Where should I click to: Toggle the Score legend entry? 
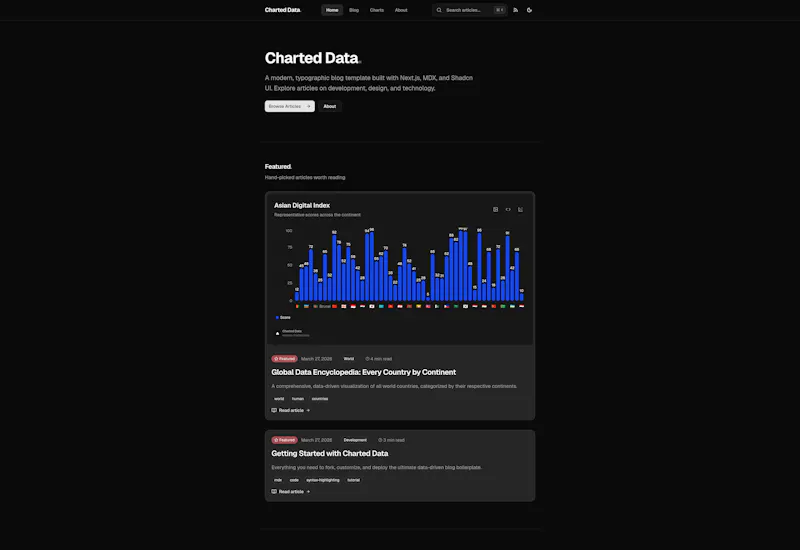pos(283,317)
